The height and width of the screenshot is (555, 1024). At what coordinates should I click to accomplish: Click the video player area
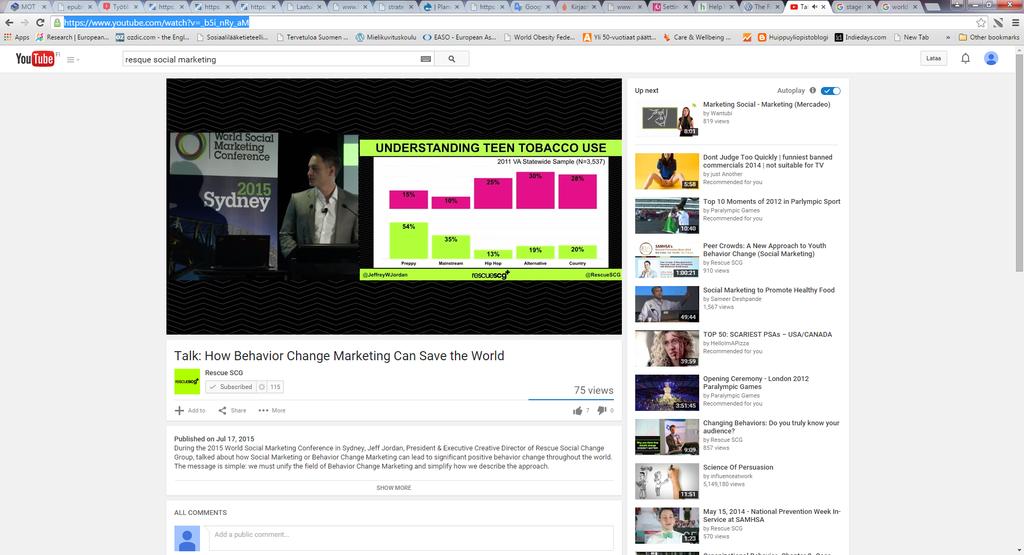pos(394,206)
